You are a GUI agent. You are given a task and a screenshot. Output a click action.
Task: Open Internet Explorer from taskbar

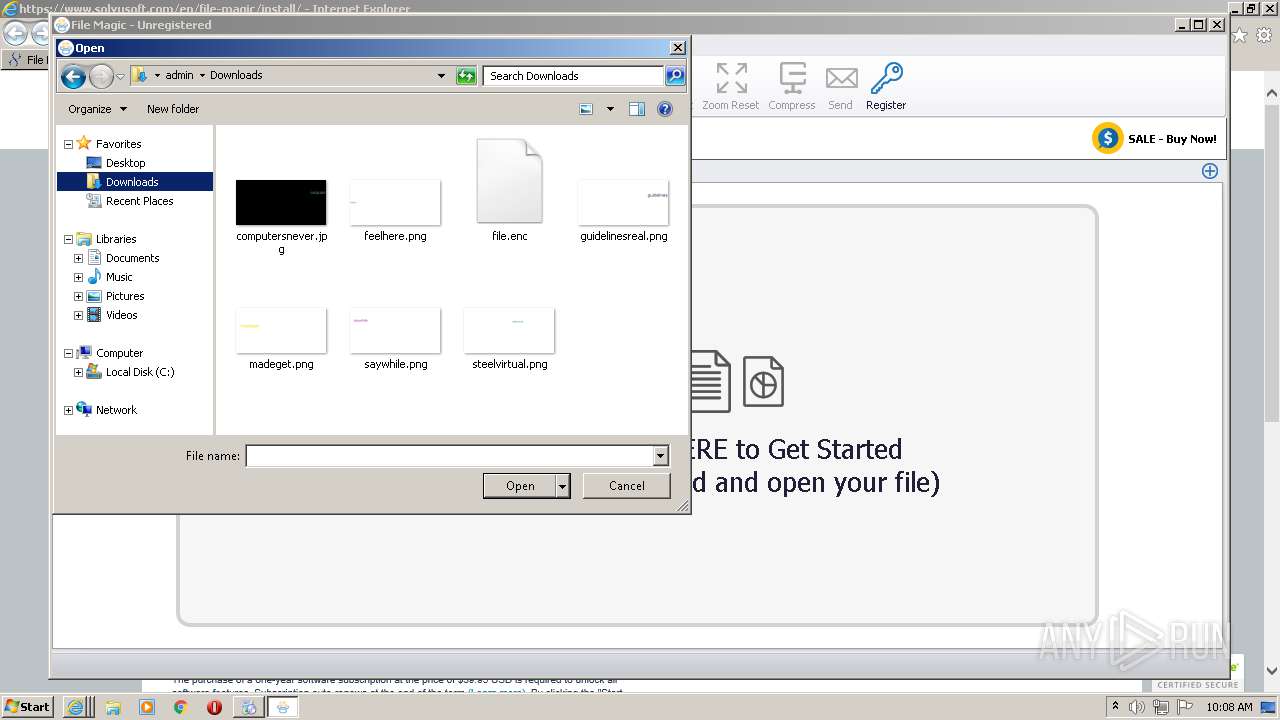[75, 707]
